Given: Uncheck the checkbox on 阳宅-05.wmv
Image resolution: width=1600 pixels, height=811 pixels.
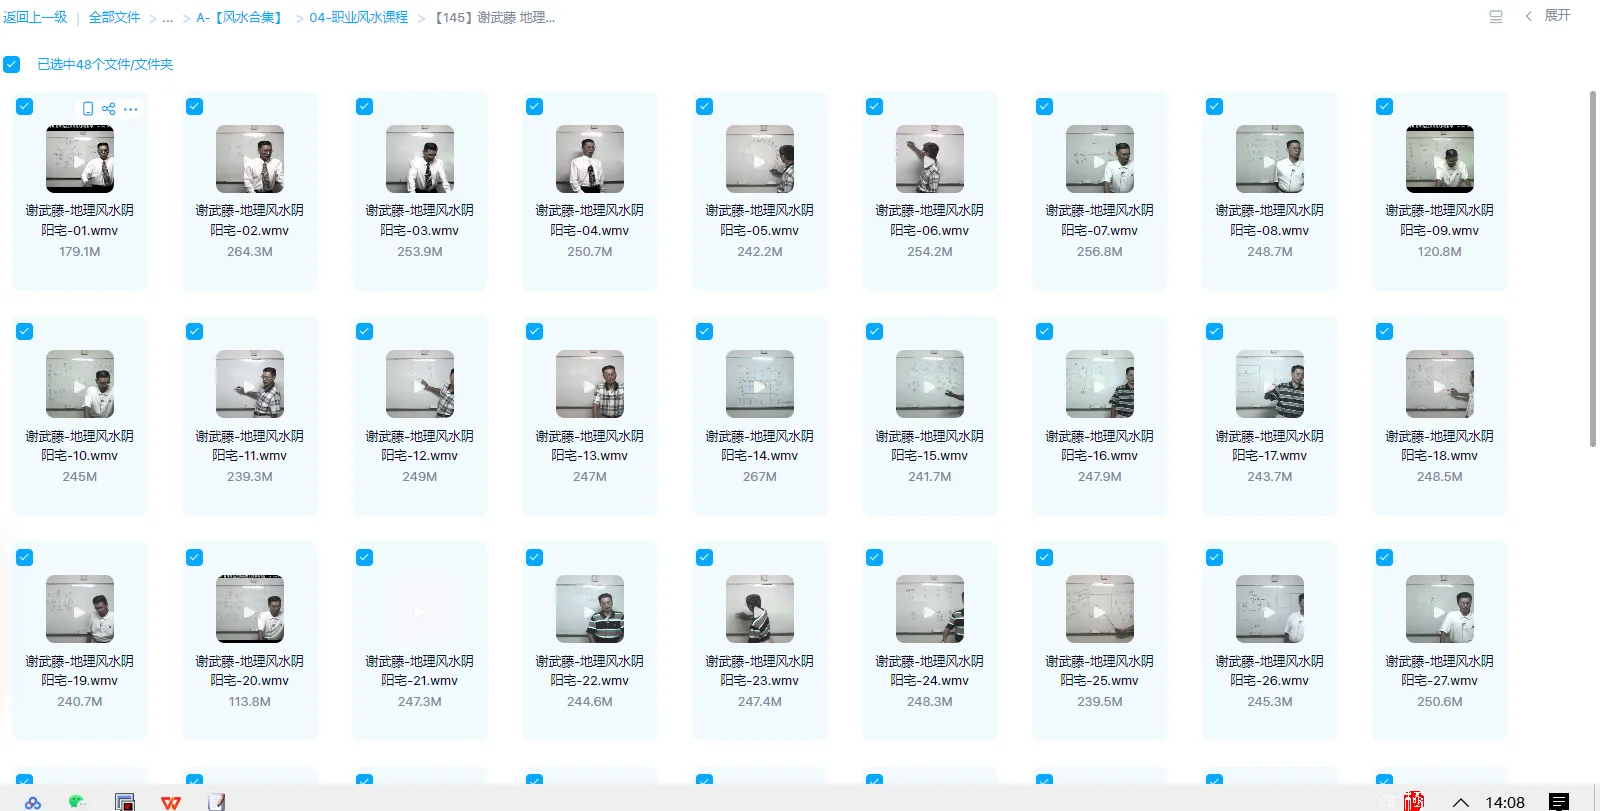Looking at the screenshot, I should point(705,106).
